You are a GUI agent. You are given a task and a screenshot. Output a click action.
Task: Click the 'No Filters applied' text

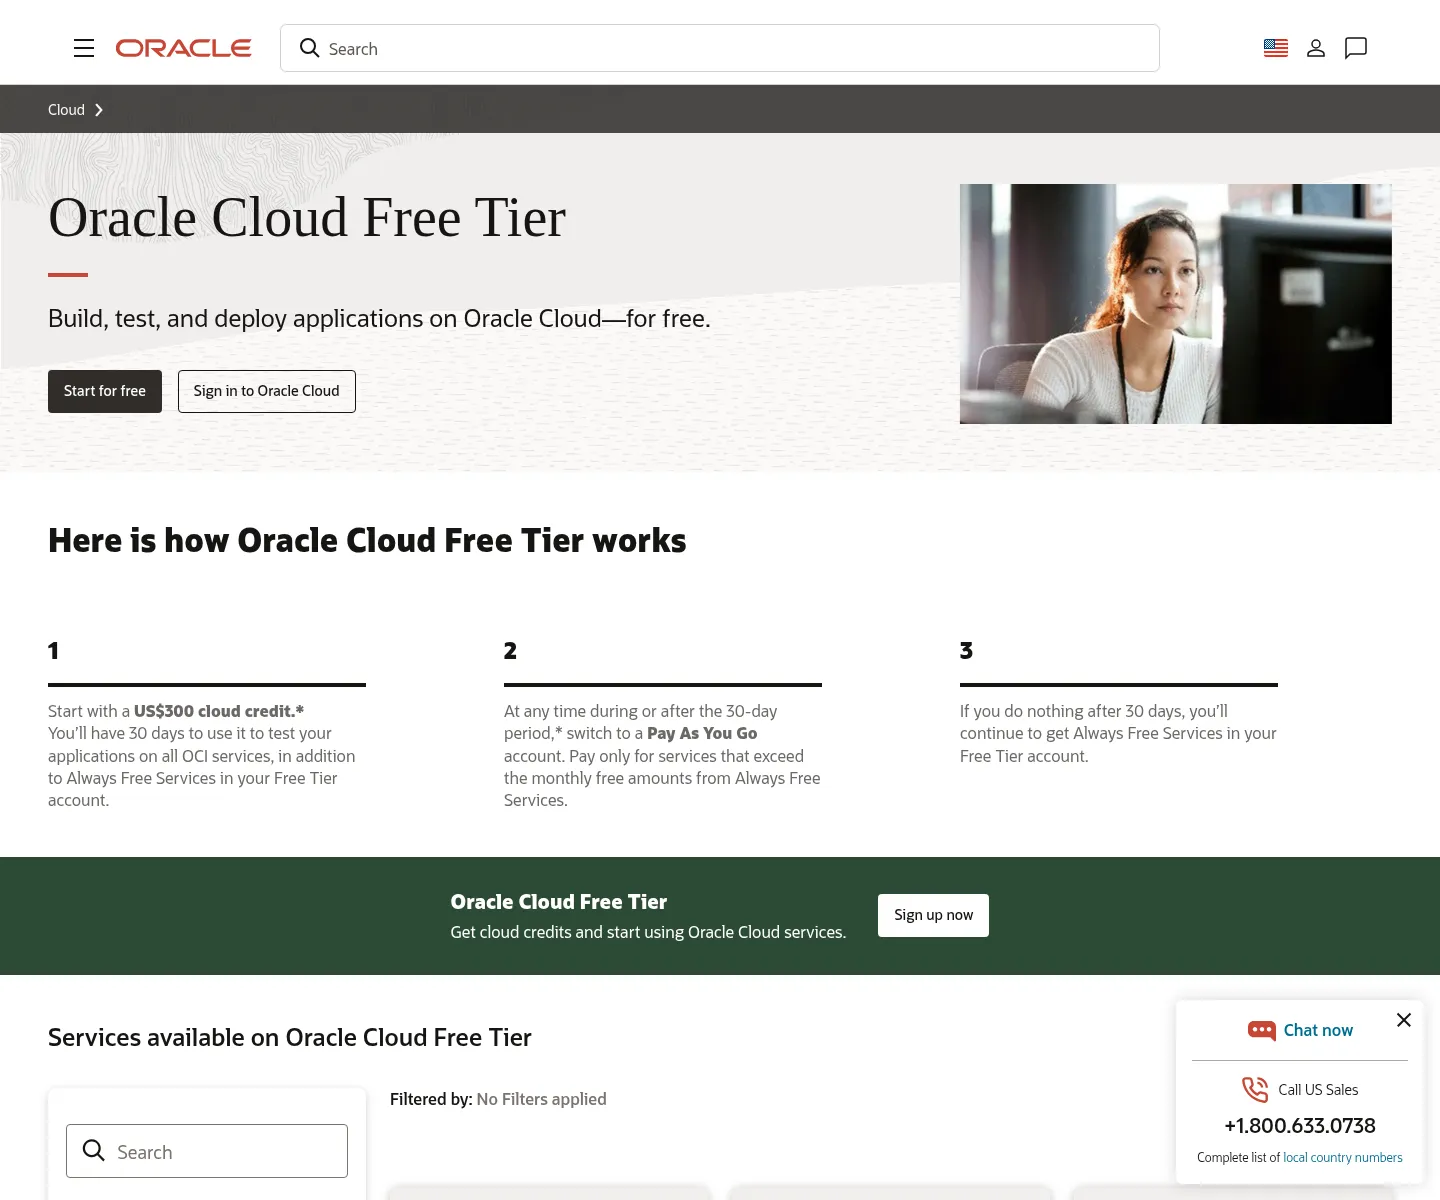pos(541,1099)
